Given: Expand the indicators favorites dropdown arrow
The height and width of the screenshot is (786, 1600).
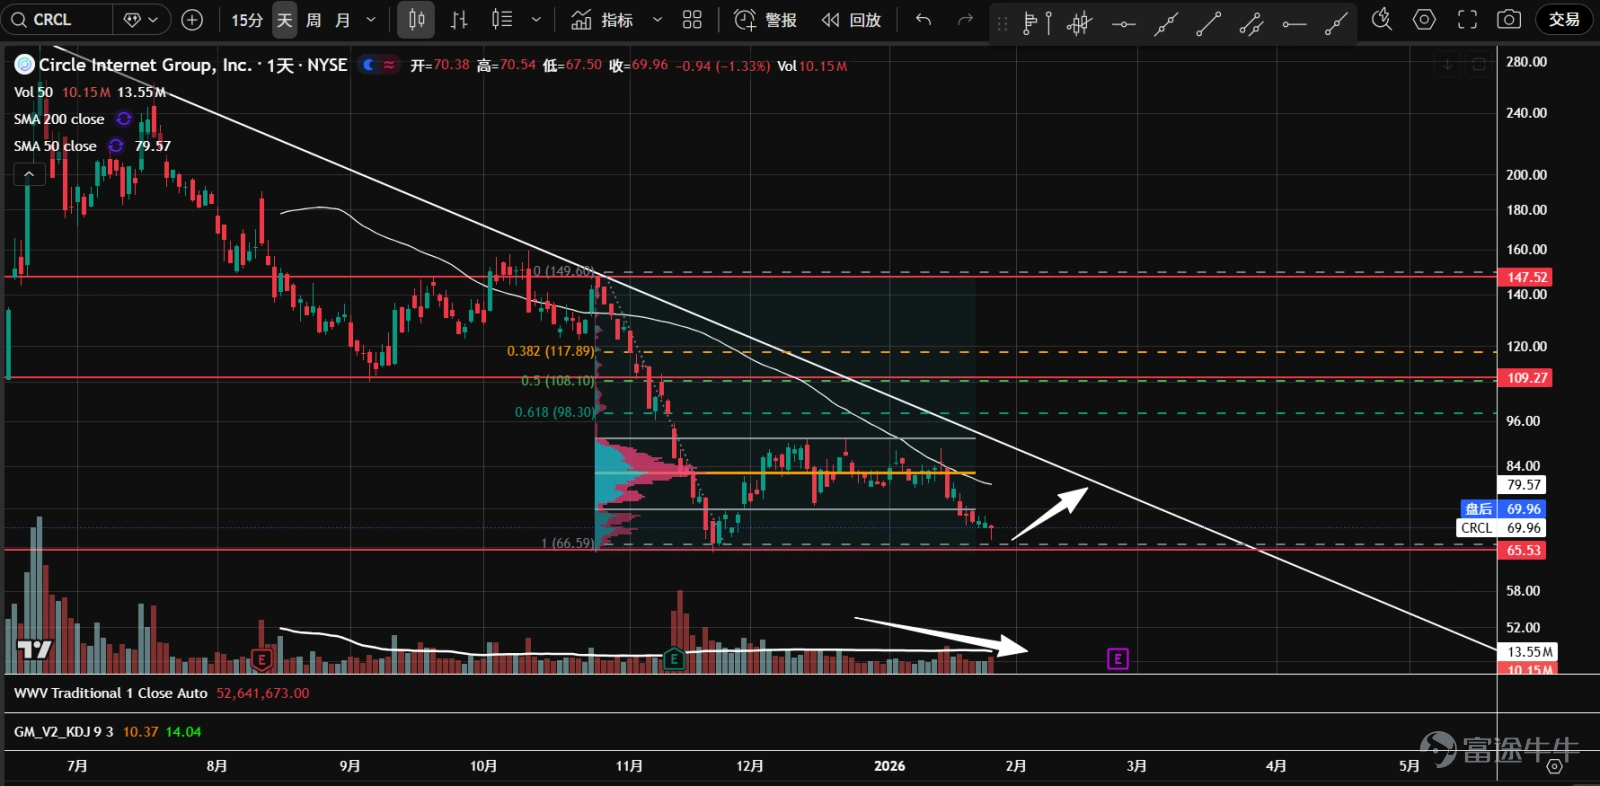Looking at the screenshot, I should pos(657,20).
